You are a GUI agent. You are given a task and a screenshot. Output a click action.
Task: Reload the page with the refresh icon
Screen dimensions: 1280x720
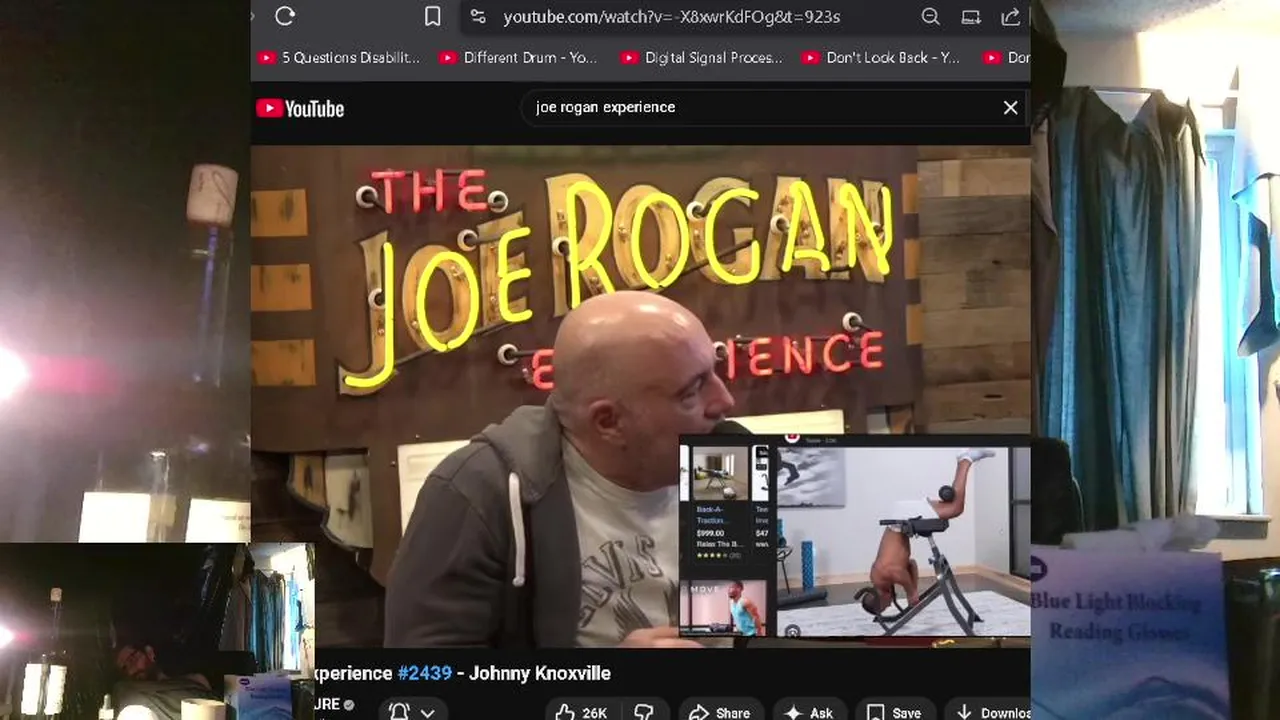pos(285,16)
